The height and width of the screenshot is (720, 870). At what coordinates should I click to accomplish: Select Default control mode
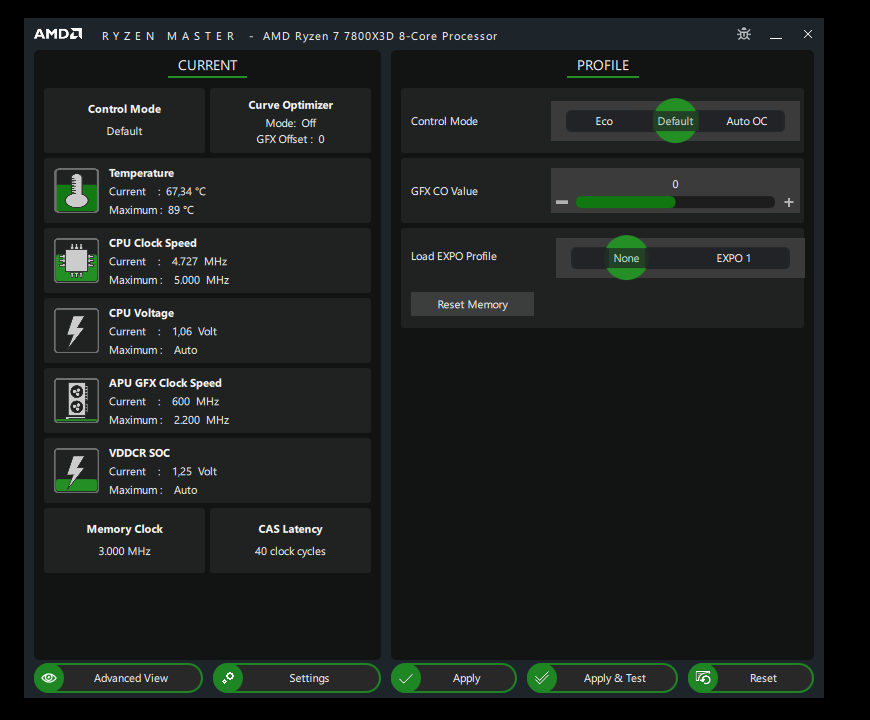[x=675, y=121]
